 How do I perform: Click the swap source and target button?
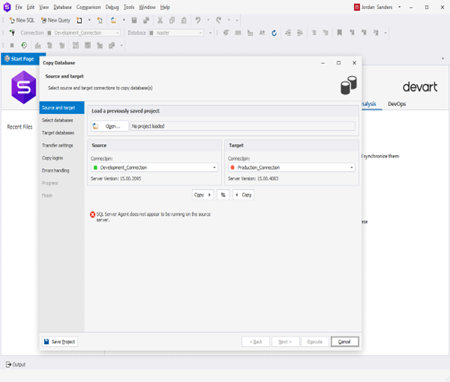[223, 195]
